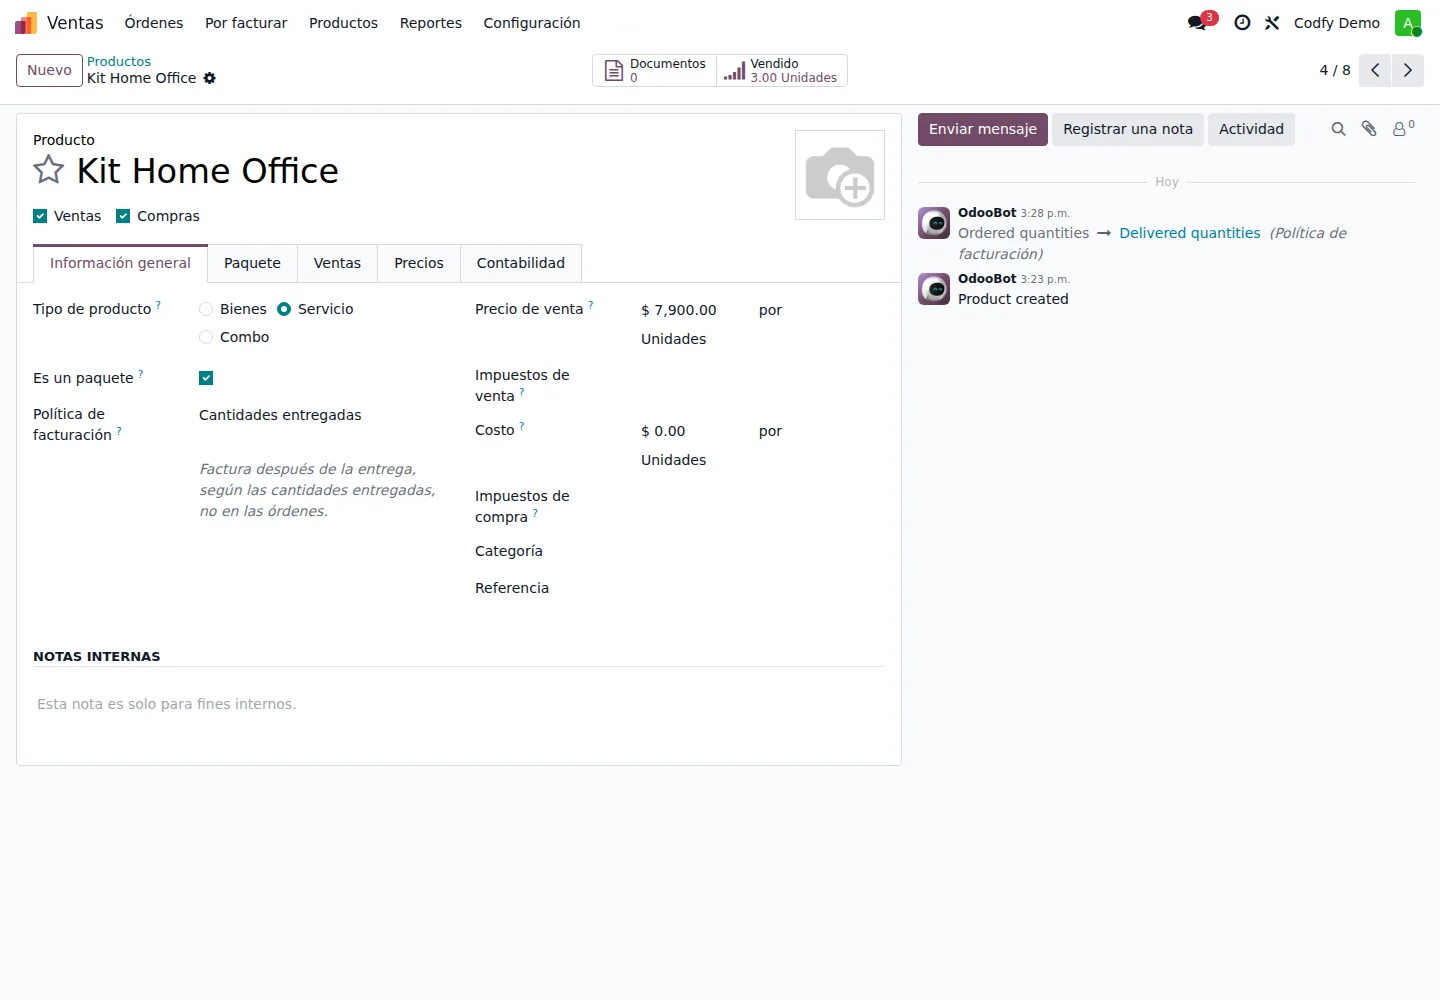
Task: Open the Ventas app logo icon
Action: point(26,23)
